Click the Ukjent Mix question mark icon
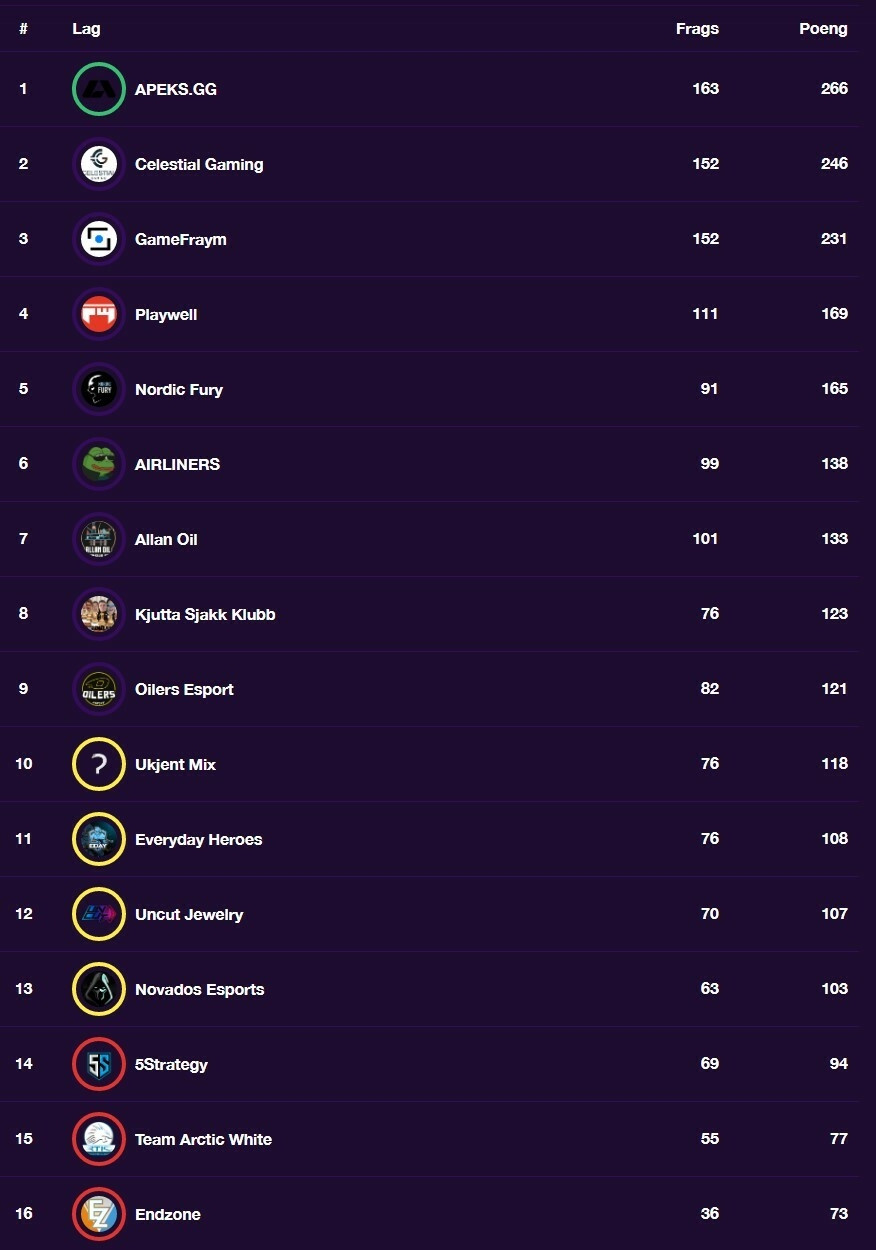Viewport: 876px width, 1250px height. 99,764
